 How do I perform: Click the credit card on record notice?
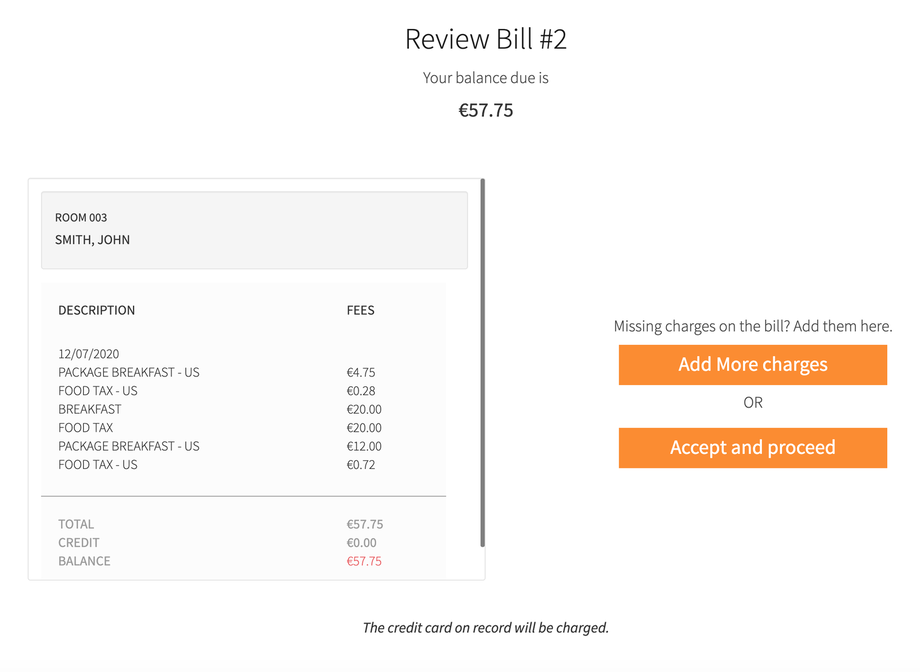(486, 628)
